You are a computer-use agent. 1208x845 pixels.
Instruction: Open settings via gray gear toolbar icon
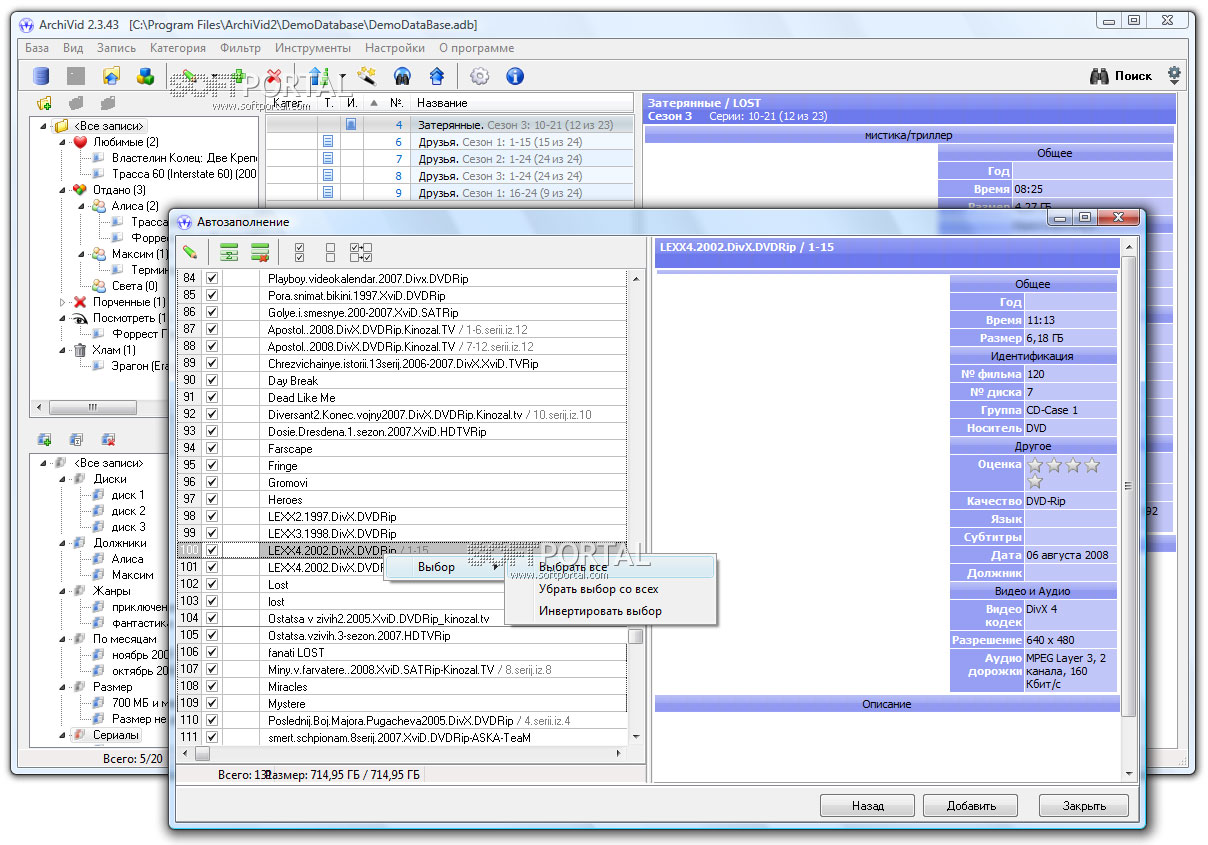point(480,76)
